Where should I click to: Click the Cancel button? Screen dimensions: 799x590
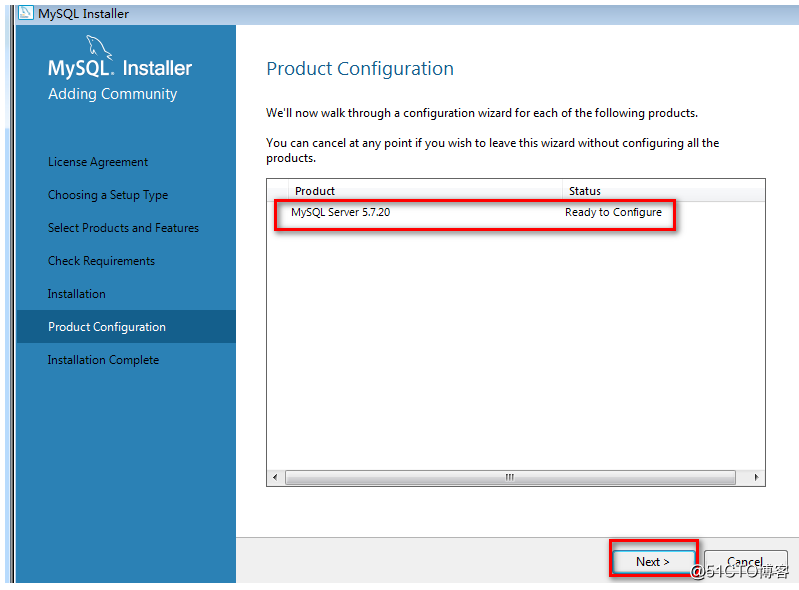[745, 561]
